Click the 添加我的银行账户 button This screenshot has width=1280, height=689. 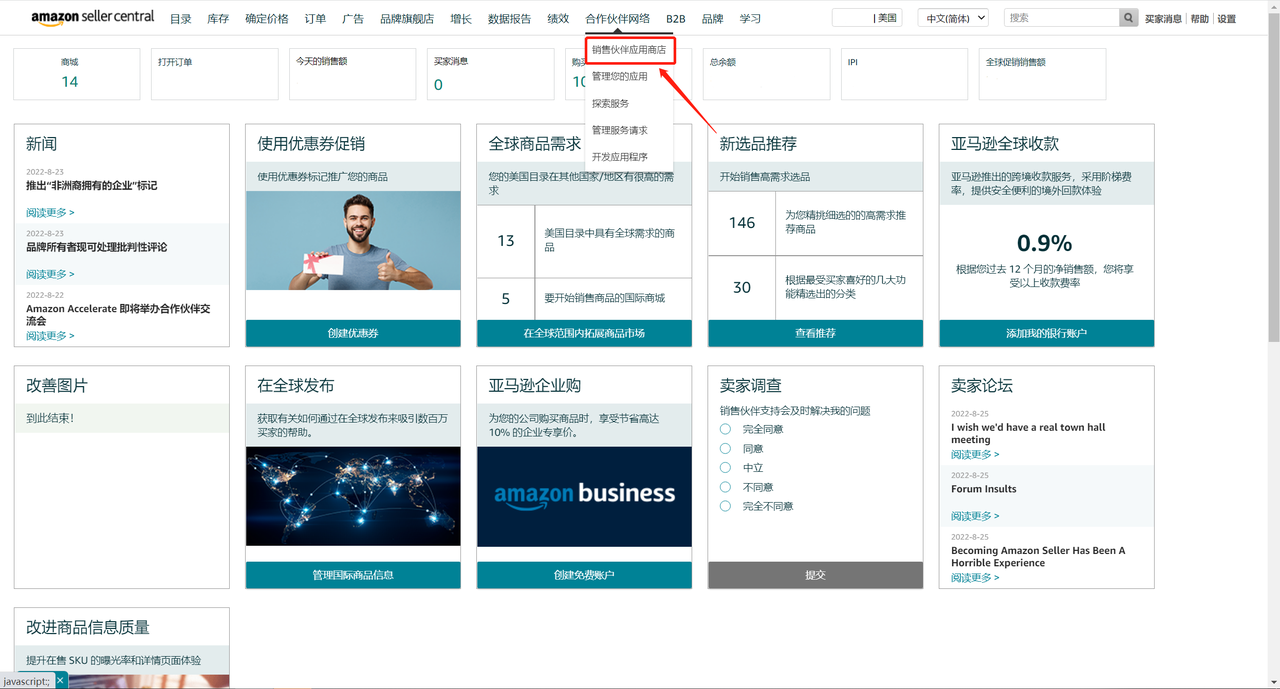(x=1046, y=333)
